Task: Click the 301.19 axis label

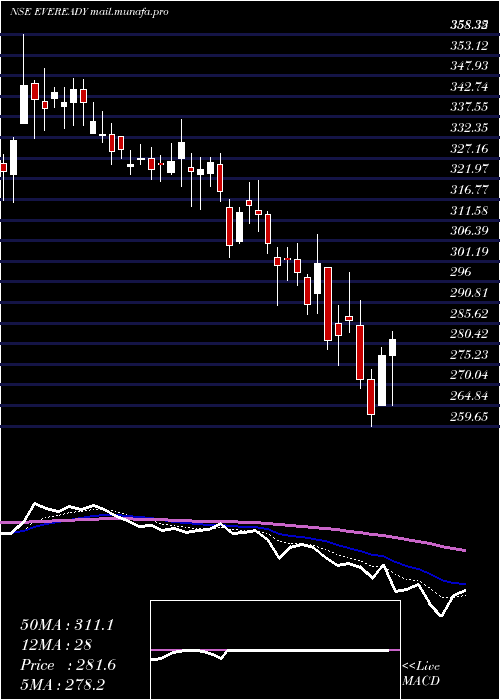Action: 468,252
